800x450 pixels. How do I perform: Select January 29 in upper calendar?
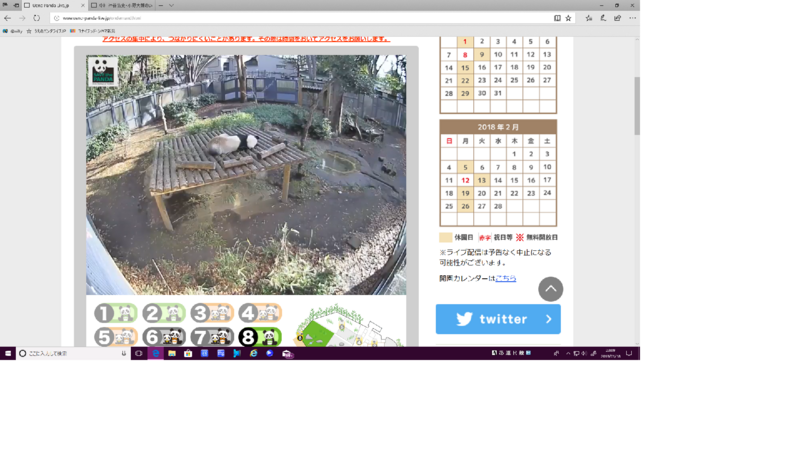point(465,93)
